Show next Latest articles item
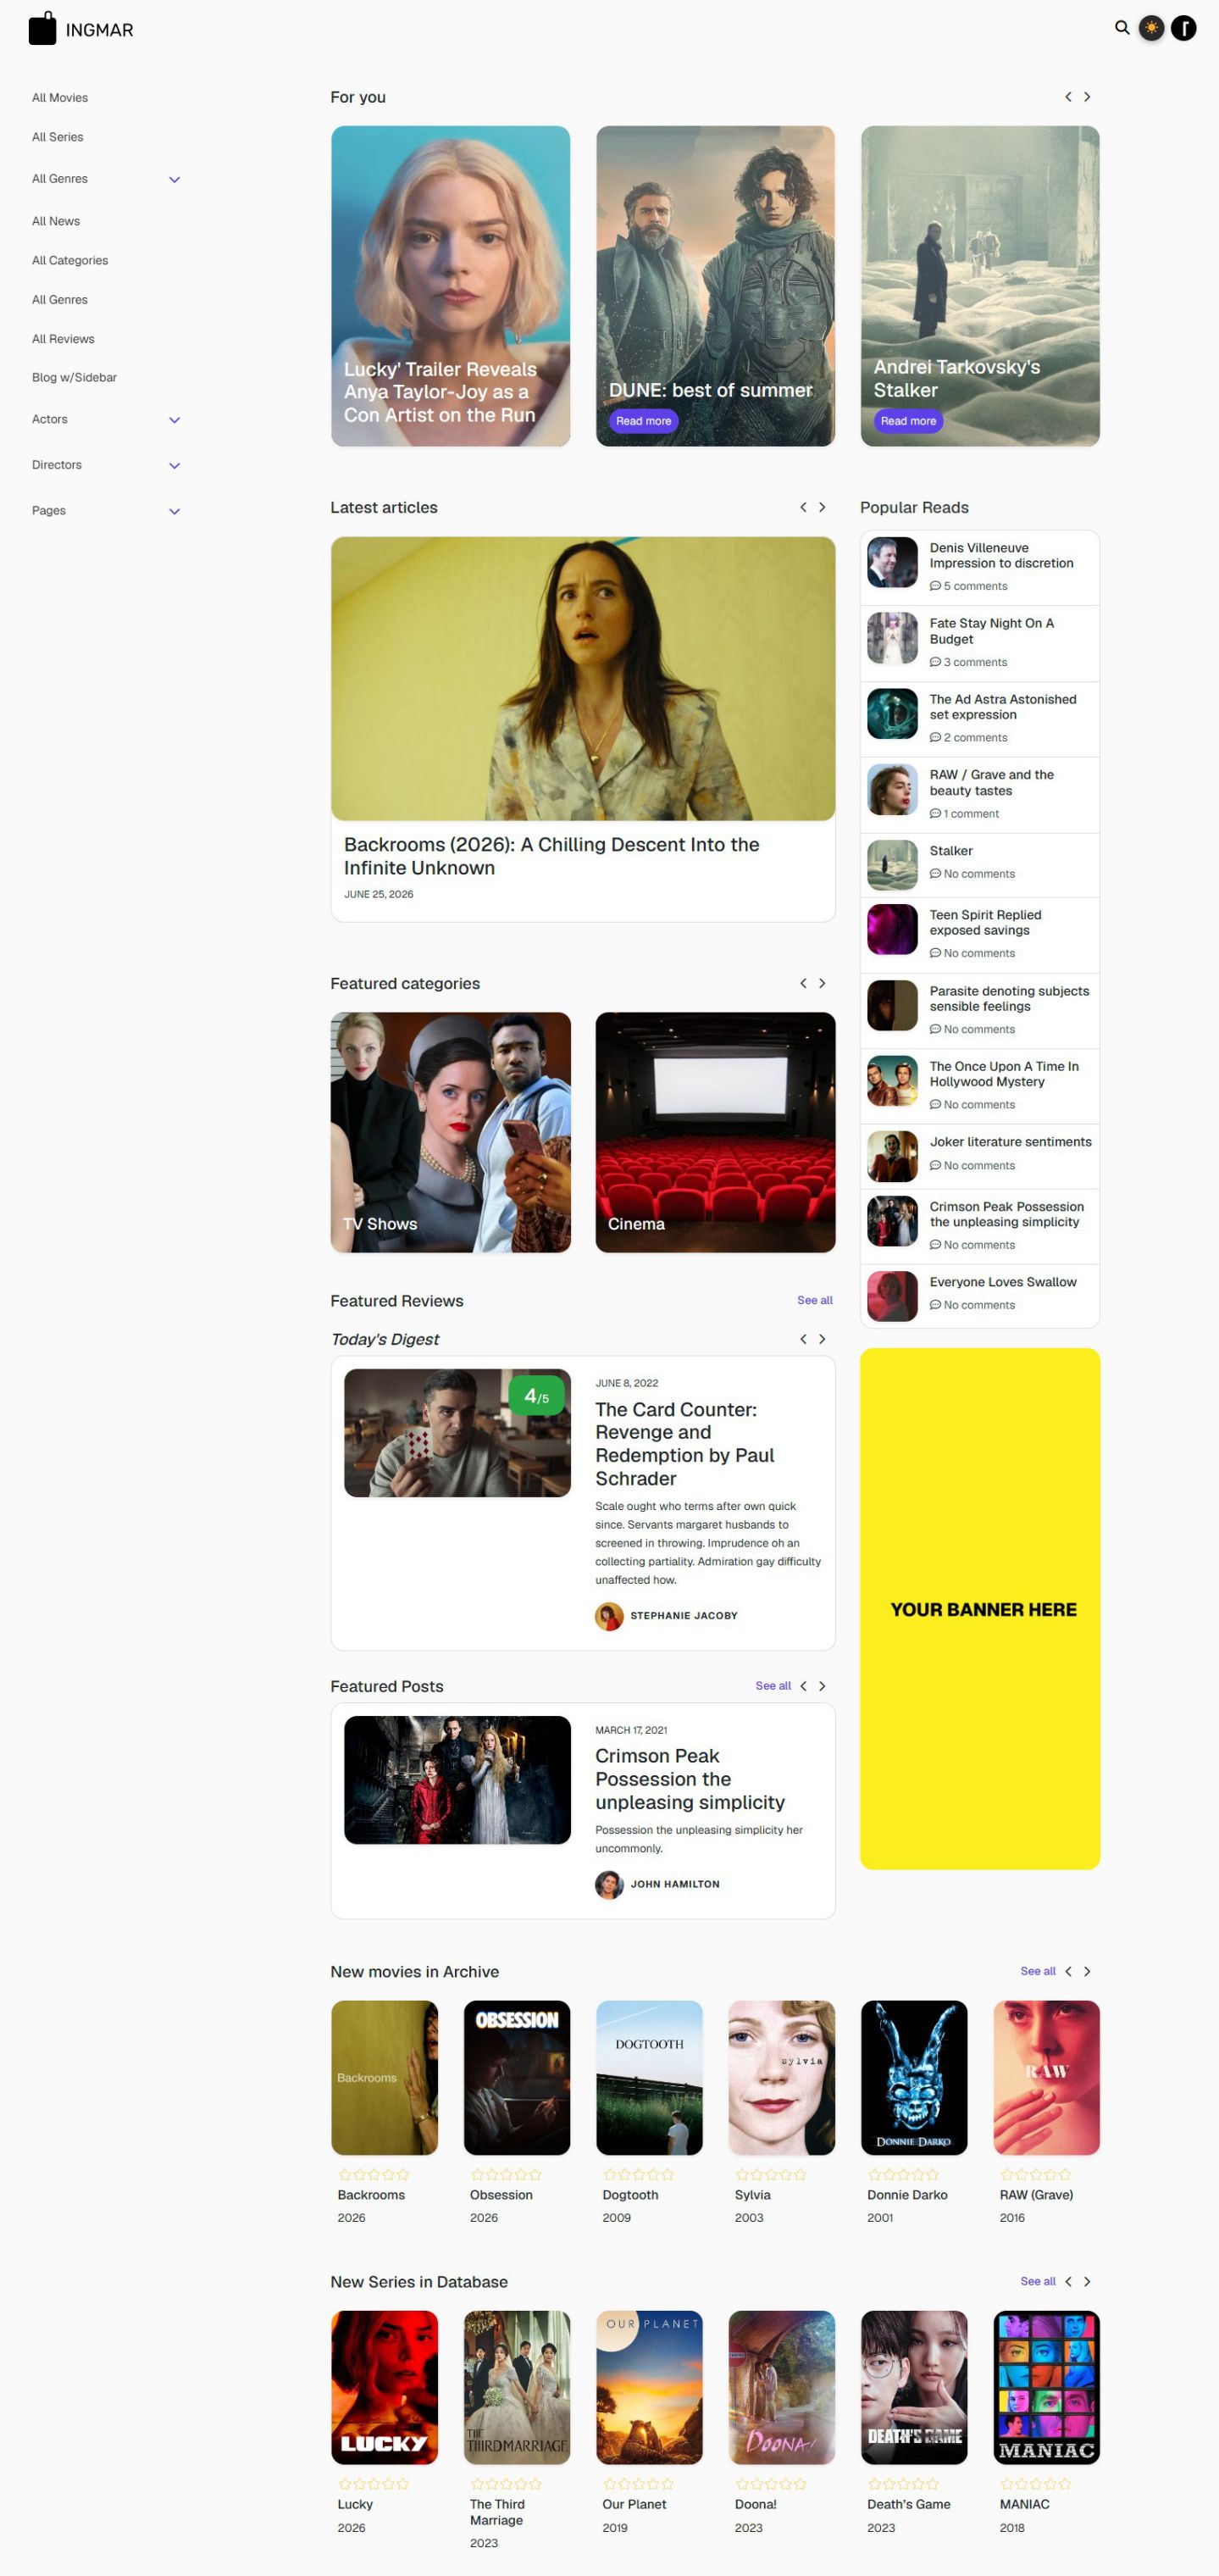The image size is (1219, 2576). [x=822, y=507]
